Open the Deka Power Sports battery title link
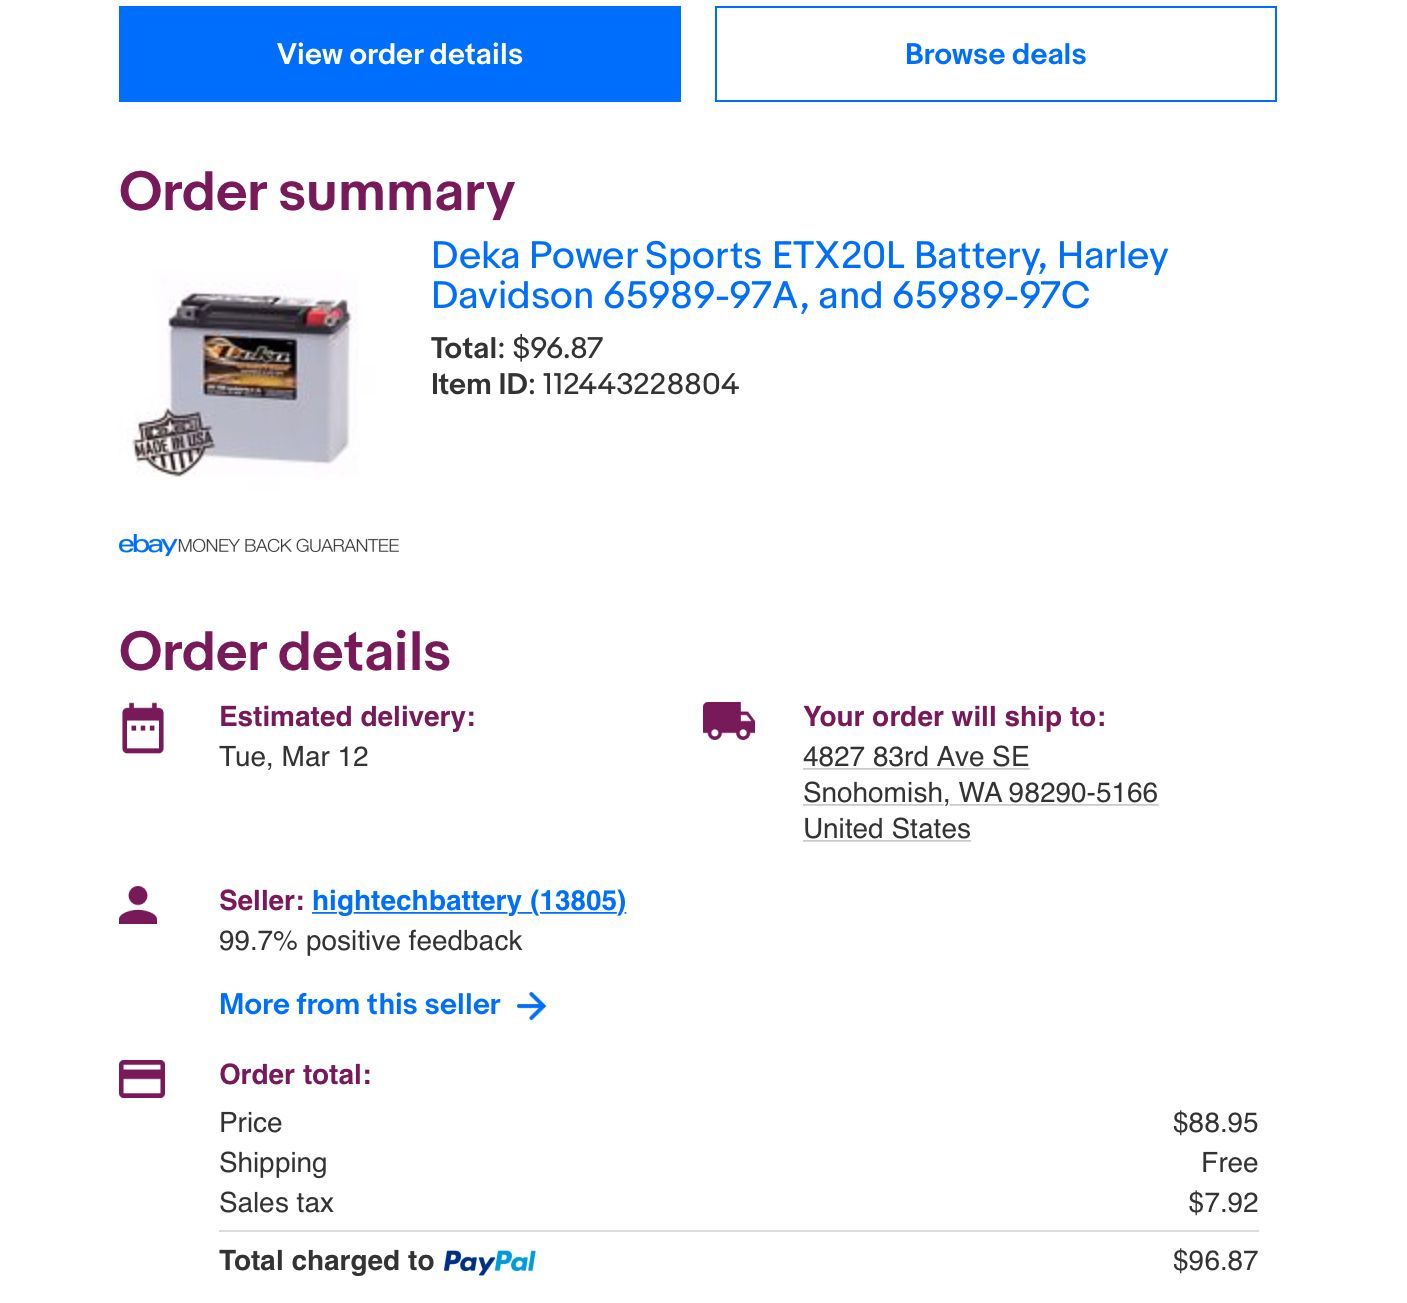Screen dimensions: 1407x1303 [798, 275]
